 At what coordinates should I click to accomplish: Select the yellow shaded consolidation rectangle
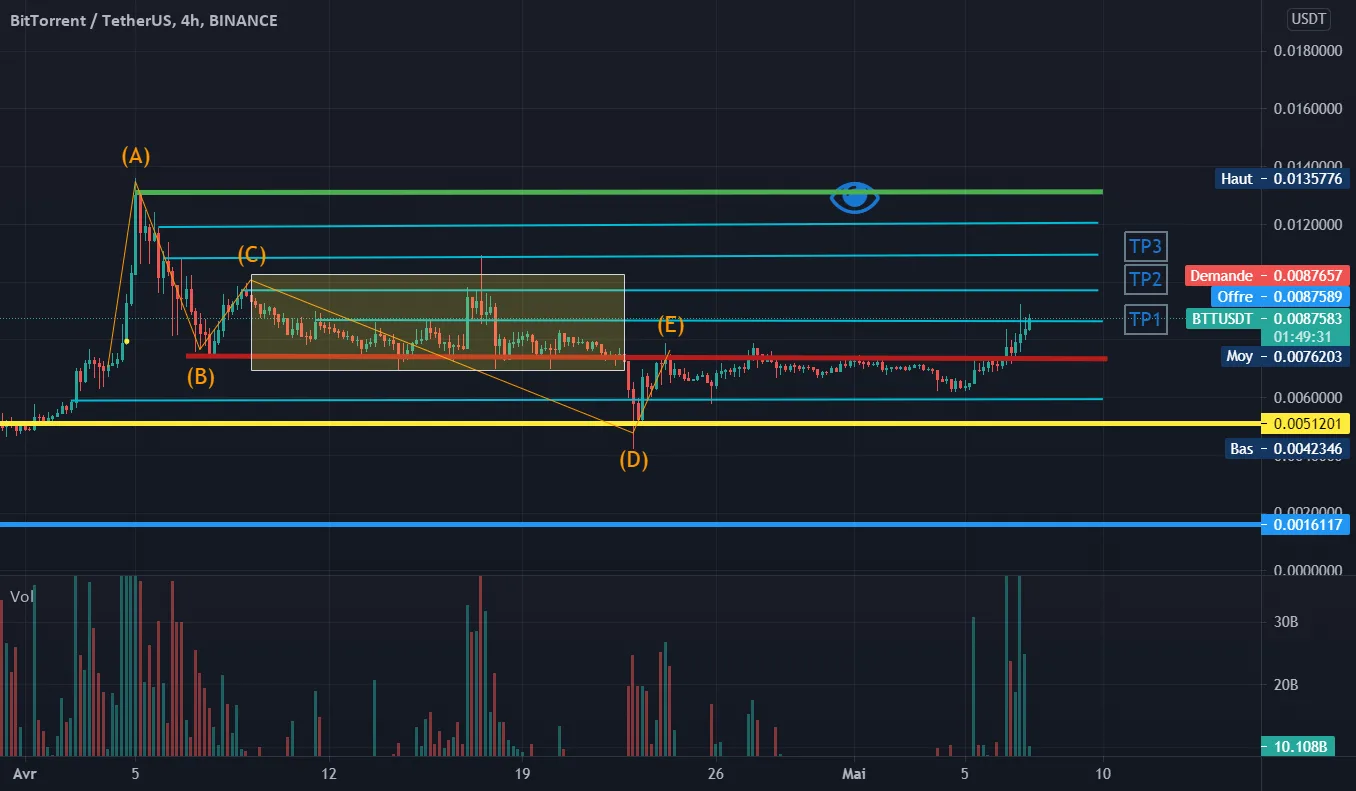[x=437, y=322]
